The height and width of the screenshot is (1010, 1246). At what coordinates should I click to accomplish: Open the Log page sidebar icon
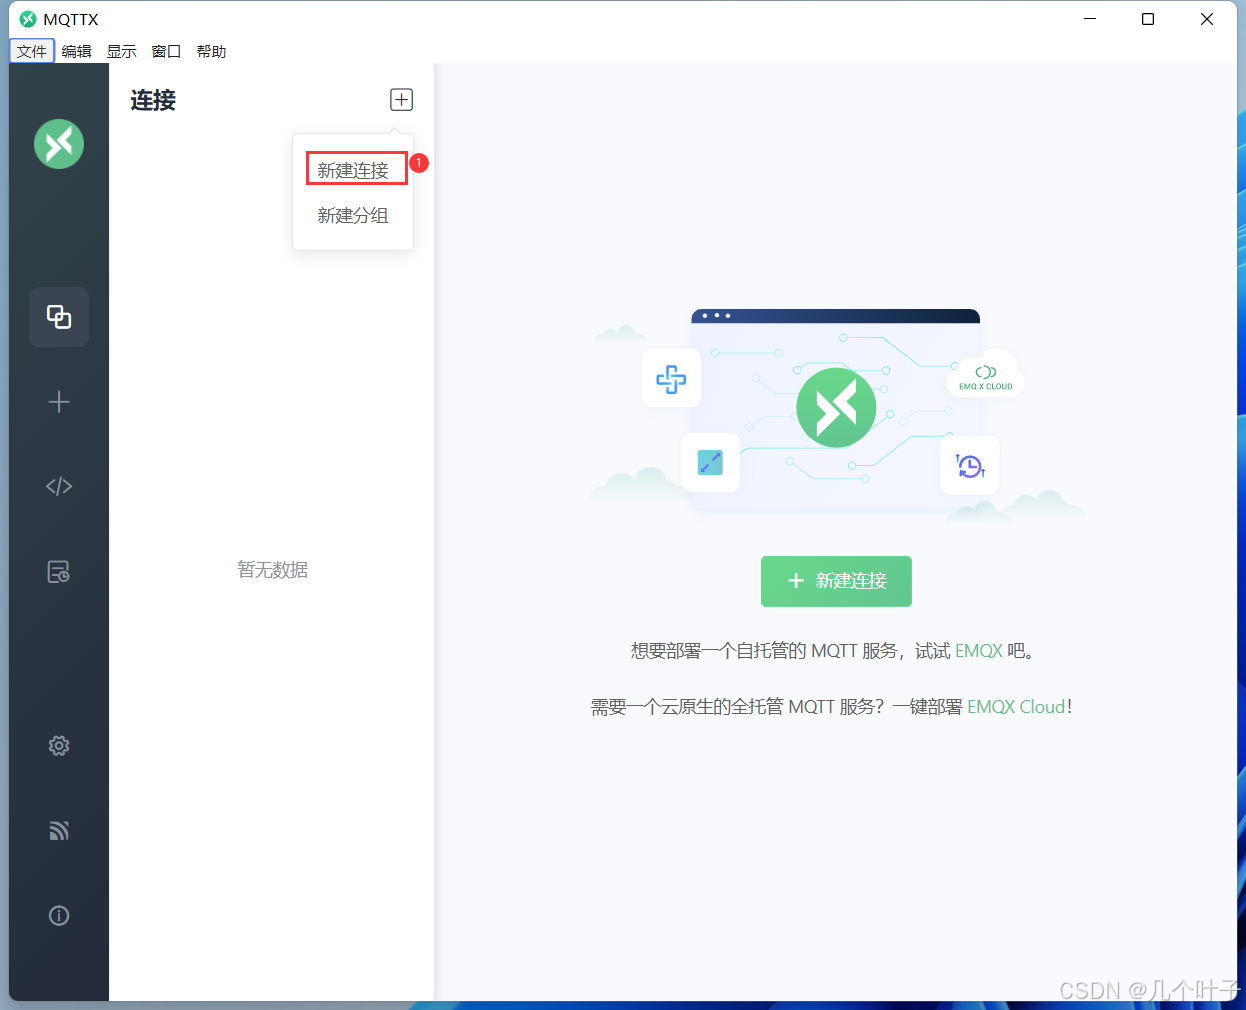pyautogui.click(x=59, y=571)
